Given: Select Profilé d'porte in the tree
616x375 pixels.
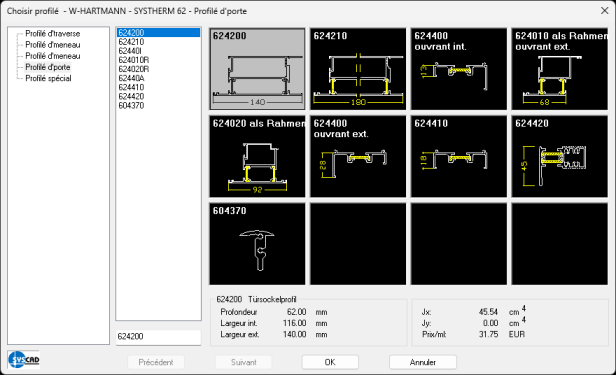Looking at the screenshot, I should pyautogui.click(x=48, y=67).
